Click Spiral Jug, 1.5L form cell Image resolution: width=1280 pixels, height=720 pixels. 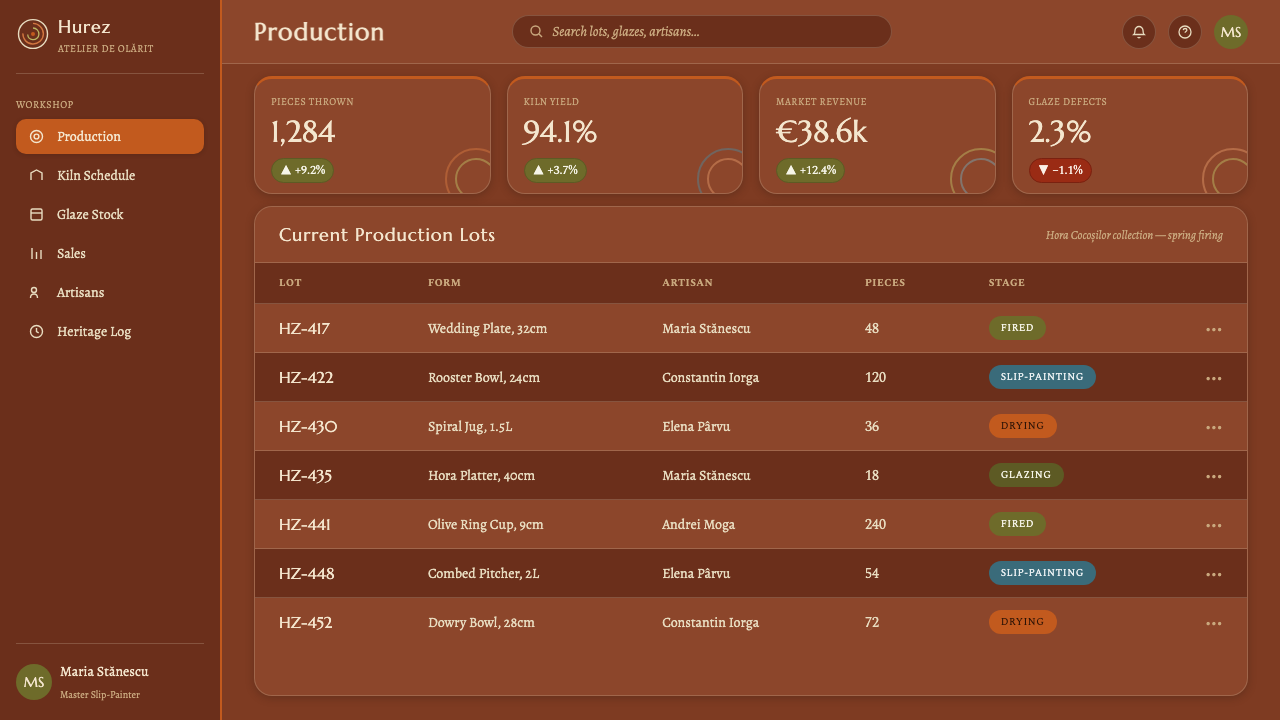click(470, 427)
